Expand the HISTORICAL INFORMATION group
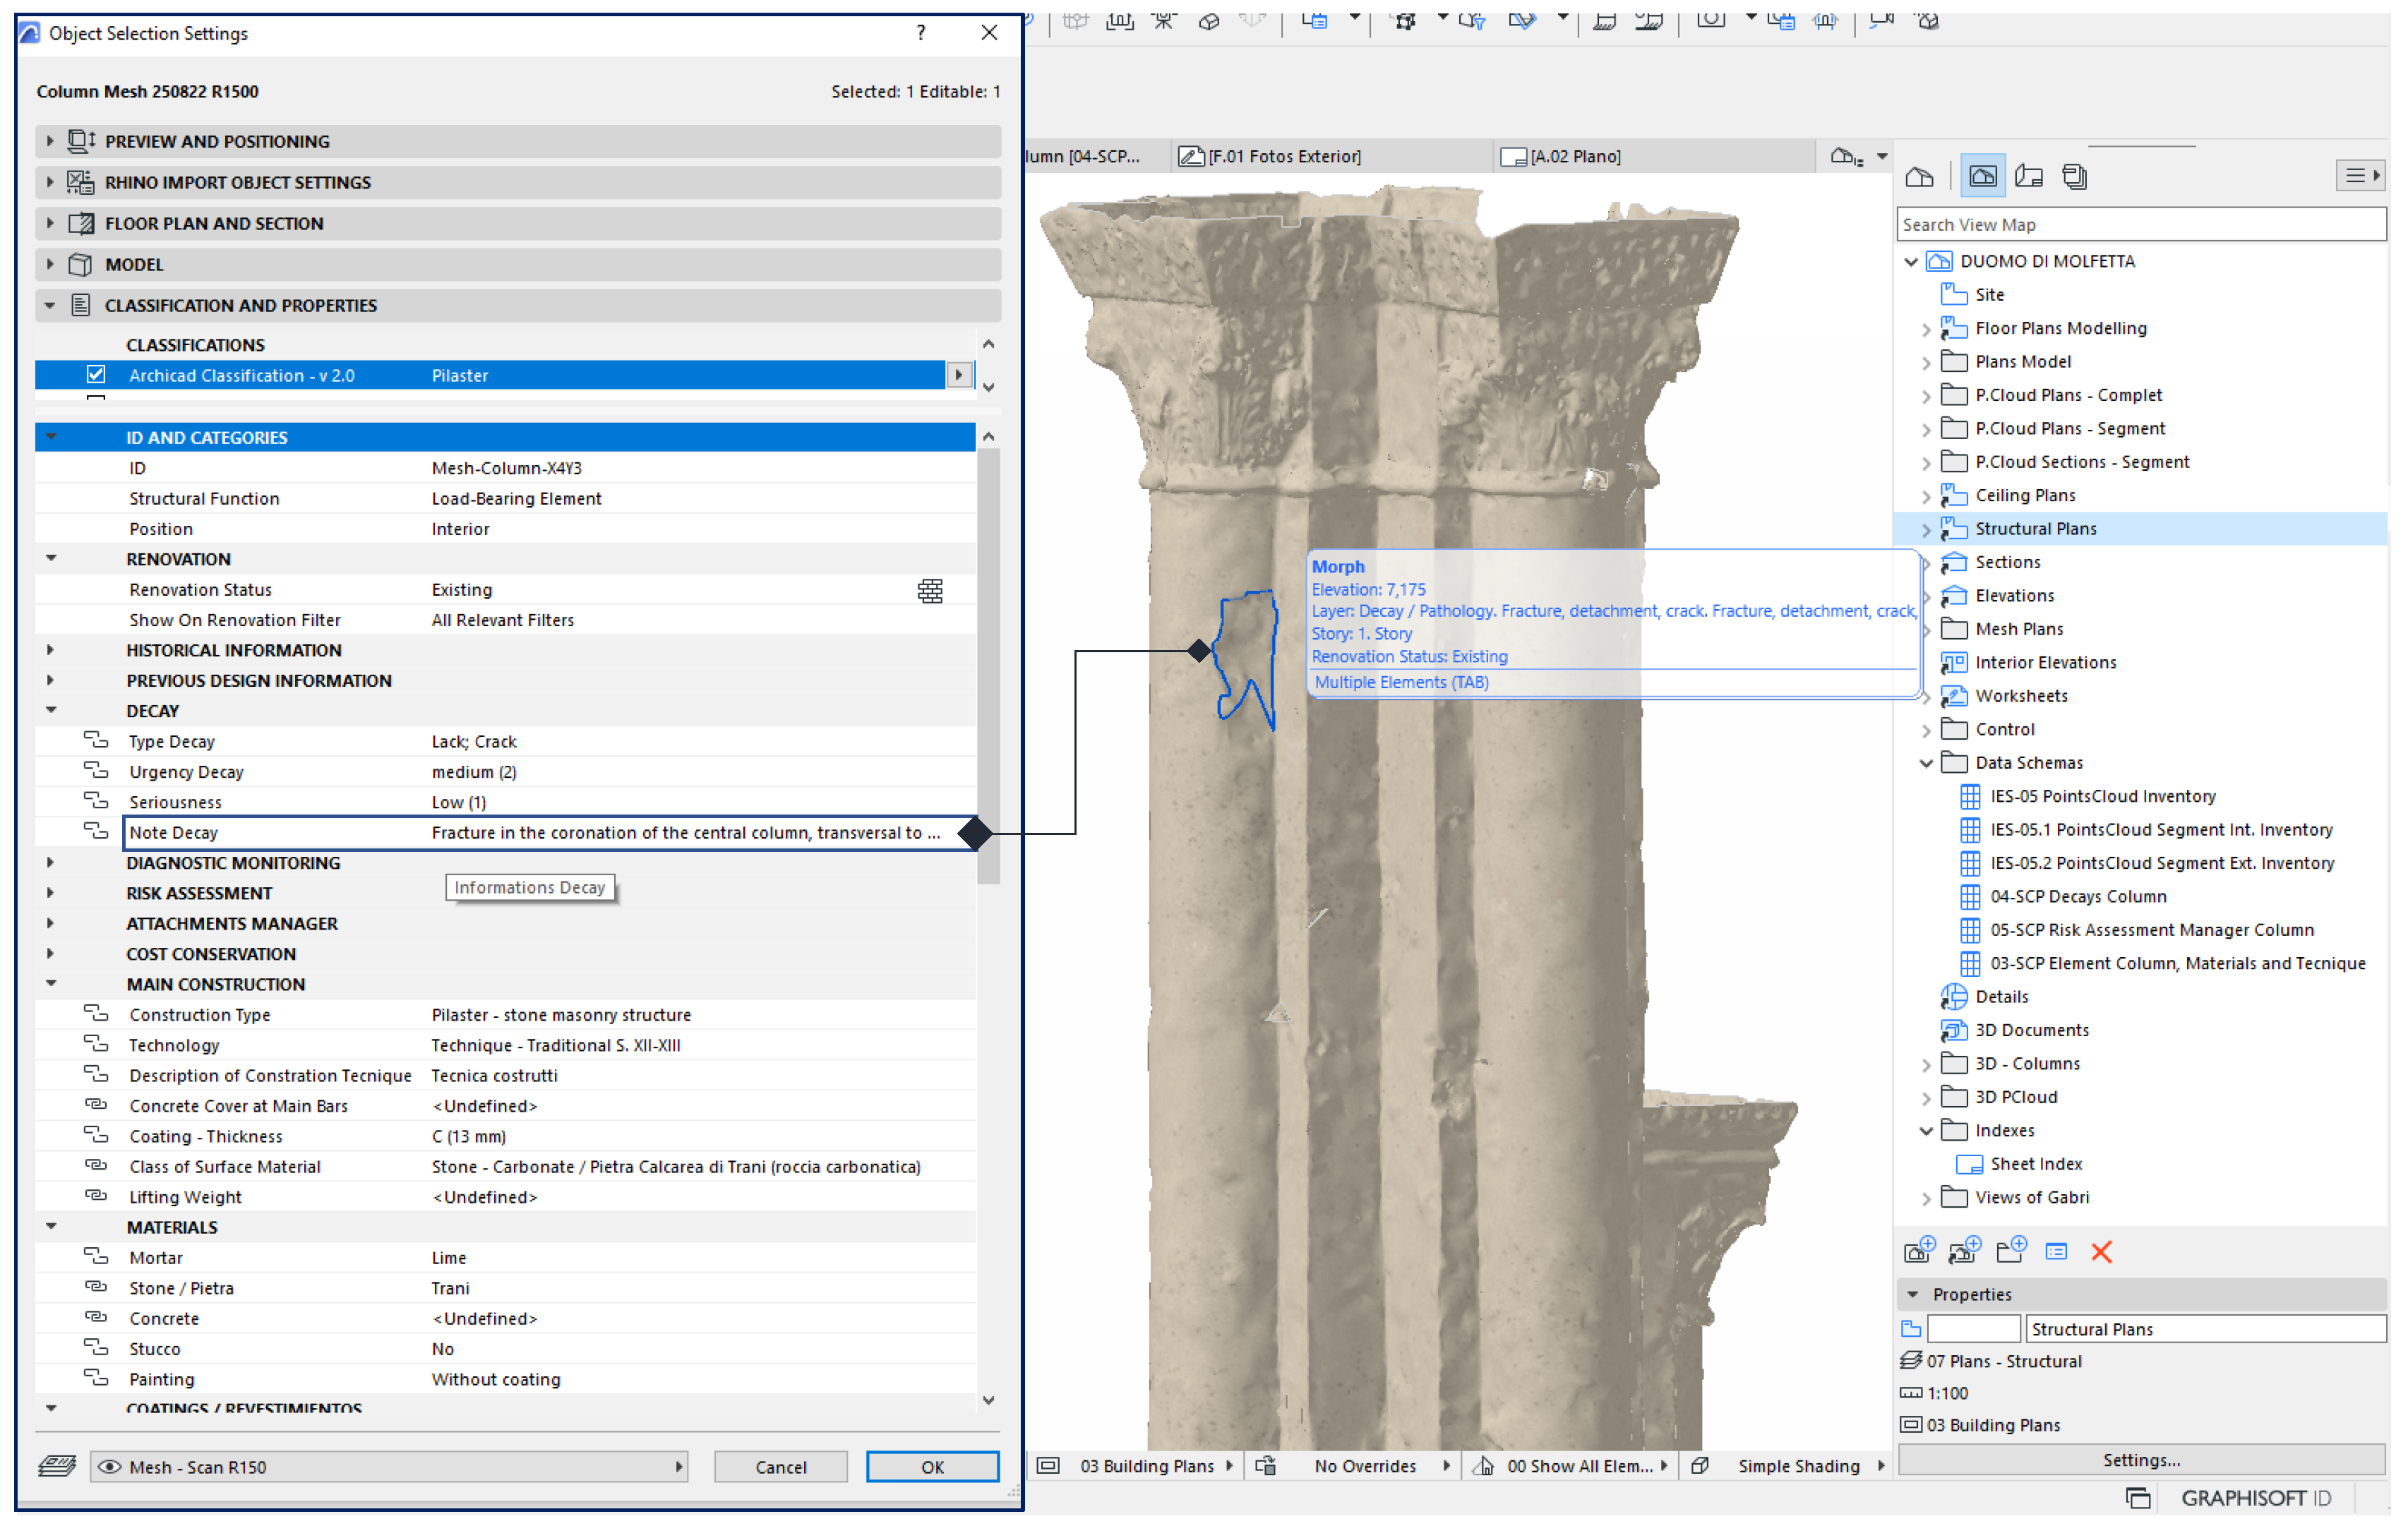The width and height of the screenshot is (2408, 1526). pyautogui.click(x=50, y=650)
